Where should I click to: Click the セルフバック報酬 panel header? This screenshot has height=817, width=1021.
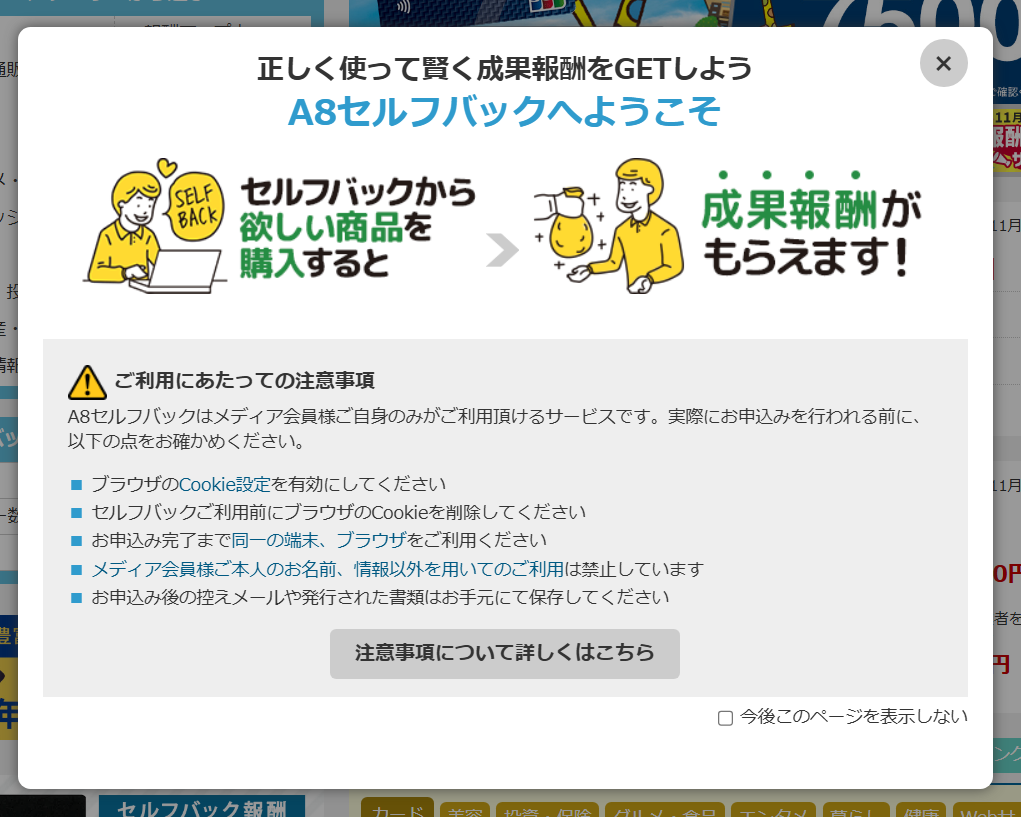[201, 809]
